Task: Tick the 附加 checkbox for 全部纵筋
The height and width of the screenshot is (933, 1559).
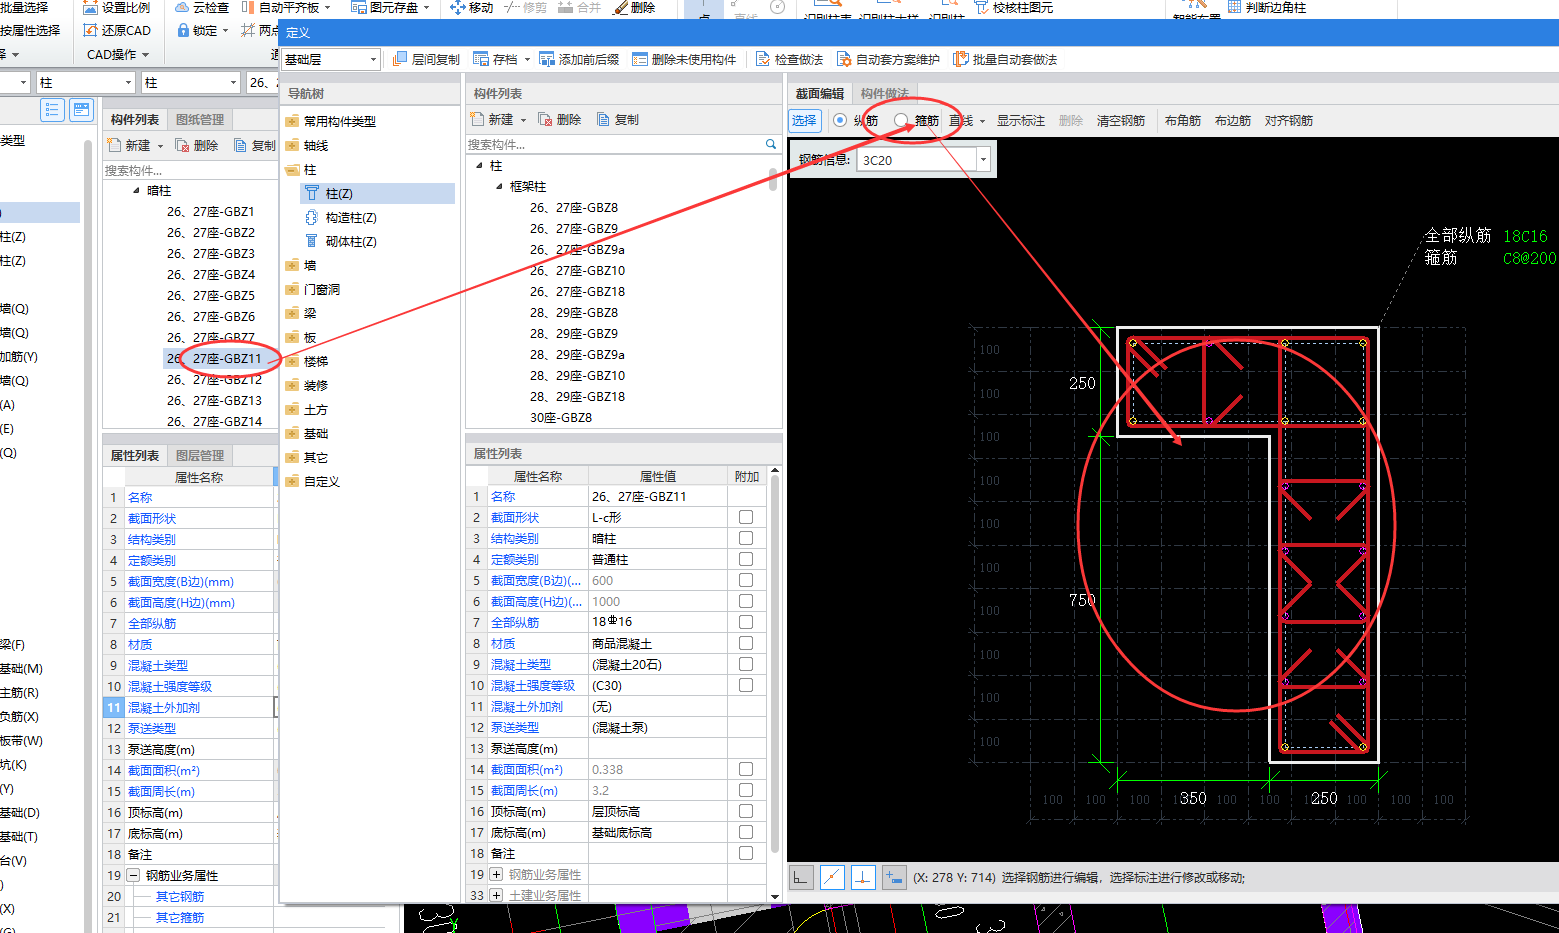Action: point(746,622)
